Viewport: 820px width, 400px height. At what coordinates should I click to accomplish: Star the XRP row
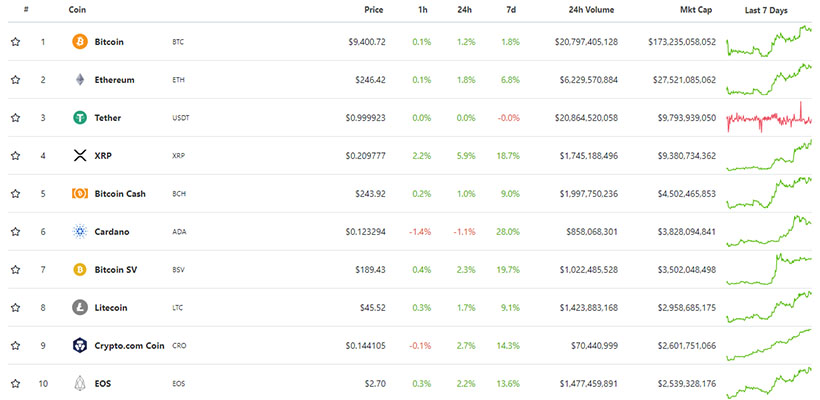[15, 155]
